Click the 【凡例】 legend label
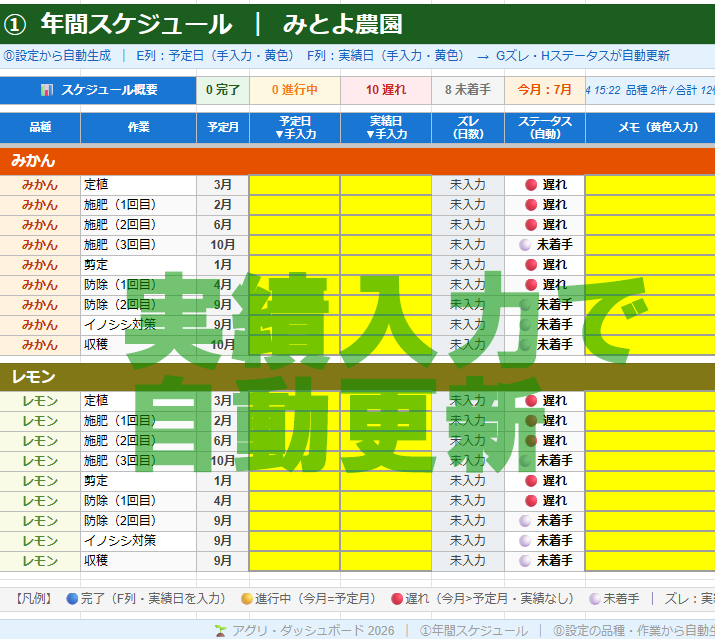The height and width of the screenshot is (639, 715). point(33,599)
